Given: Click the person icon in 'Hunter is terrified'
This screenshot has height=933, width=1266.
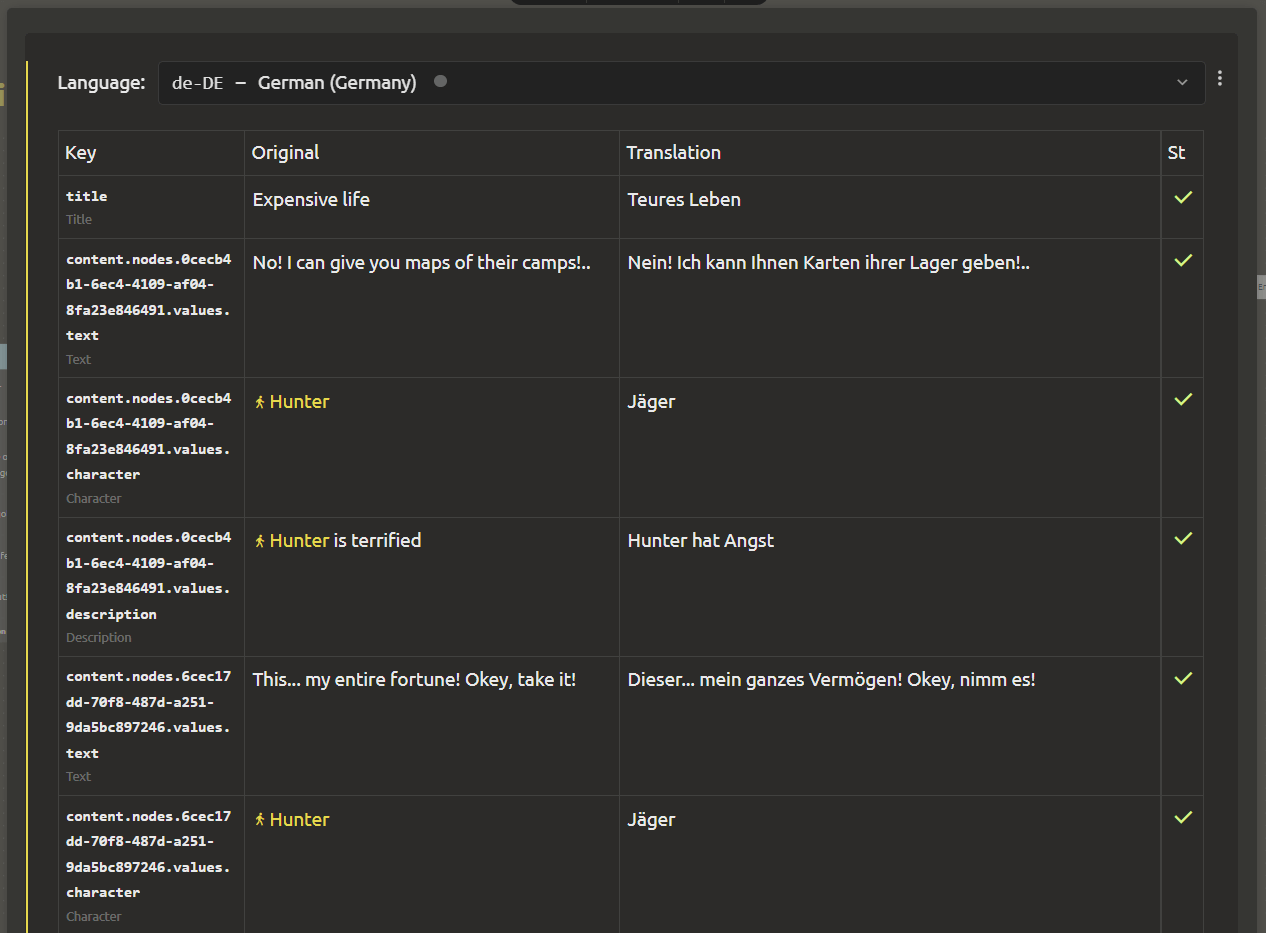Looking at the screenshot, I should tap(260, 541).
